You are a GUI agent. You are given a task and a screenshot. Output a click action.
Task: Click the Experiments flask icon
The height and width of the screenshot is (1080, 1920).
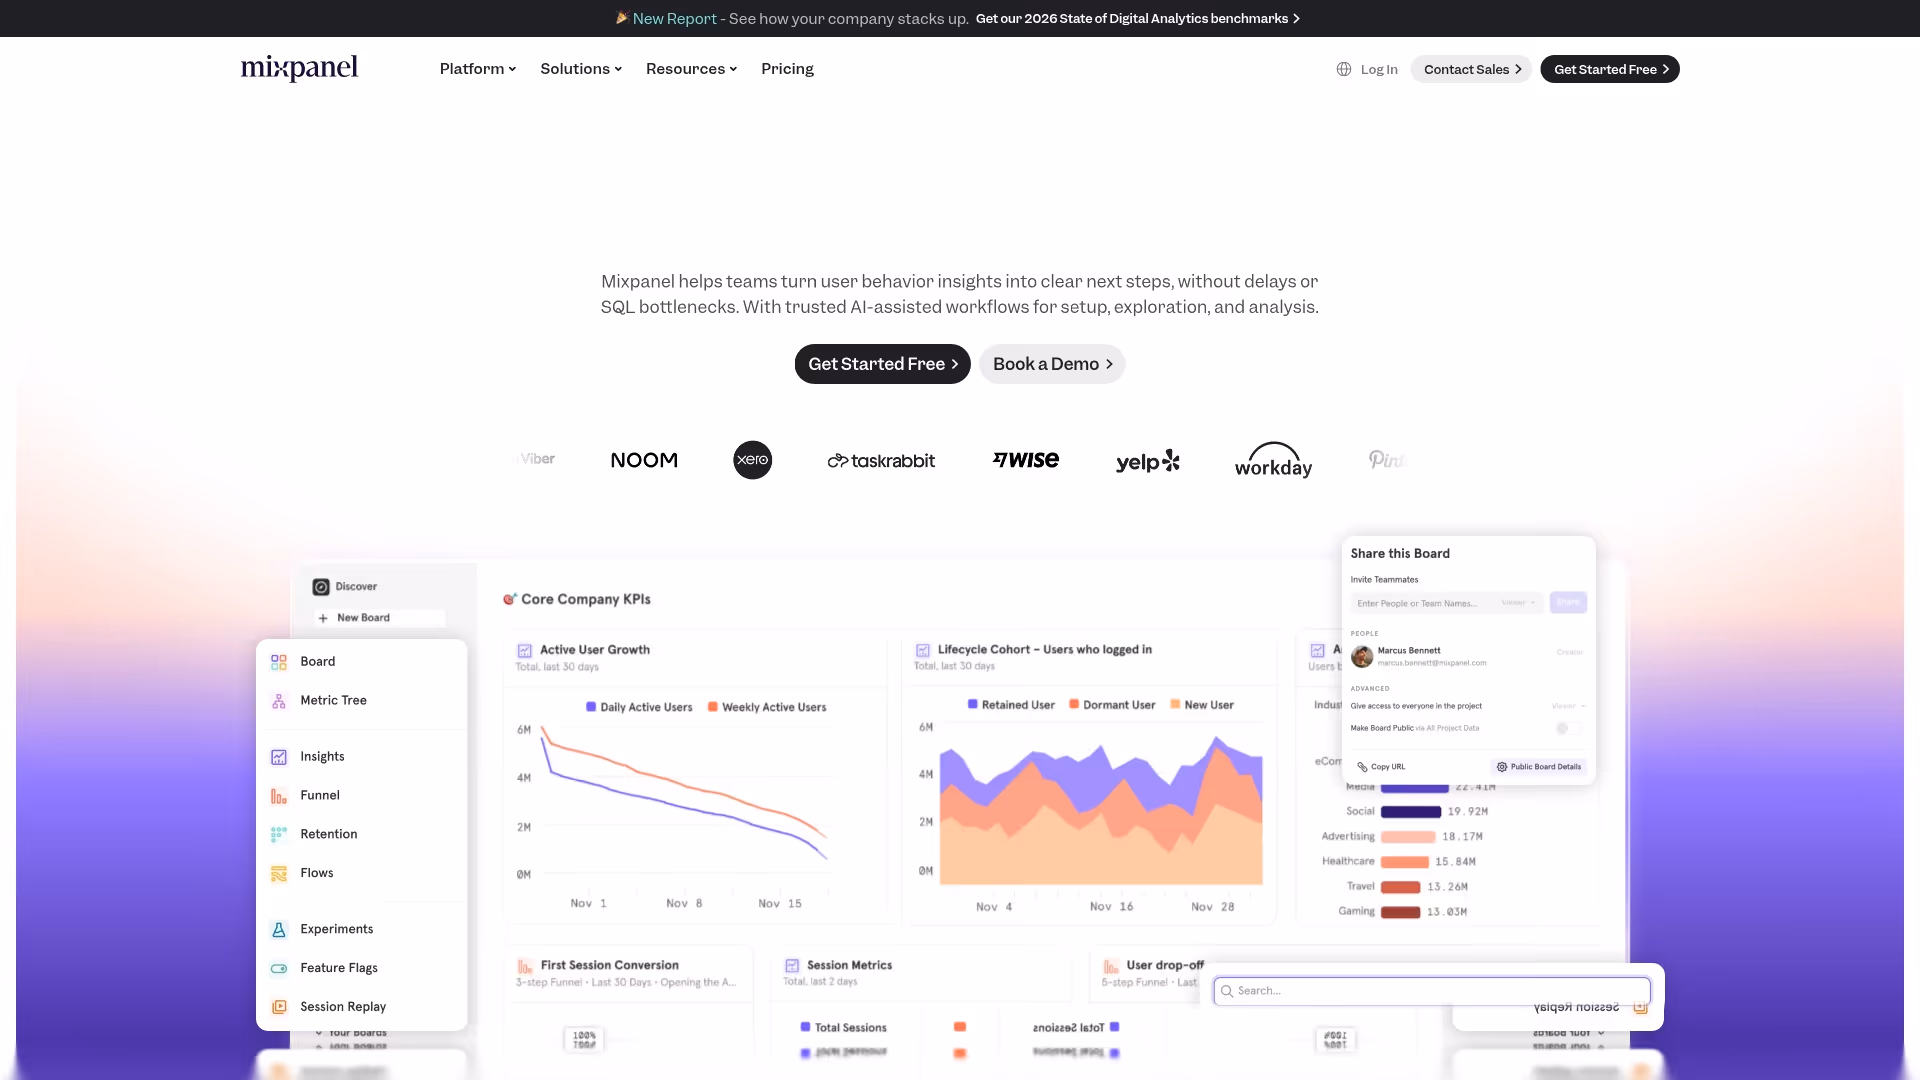click(278, 929)
